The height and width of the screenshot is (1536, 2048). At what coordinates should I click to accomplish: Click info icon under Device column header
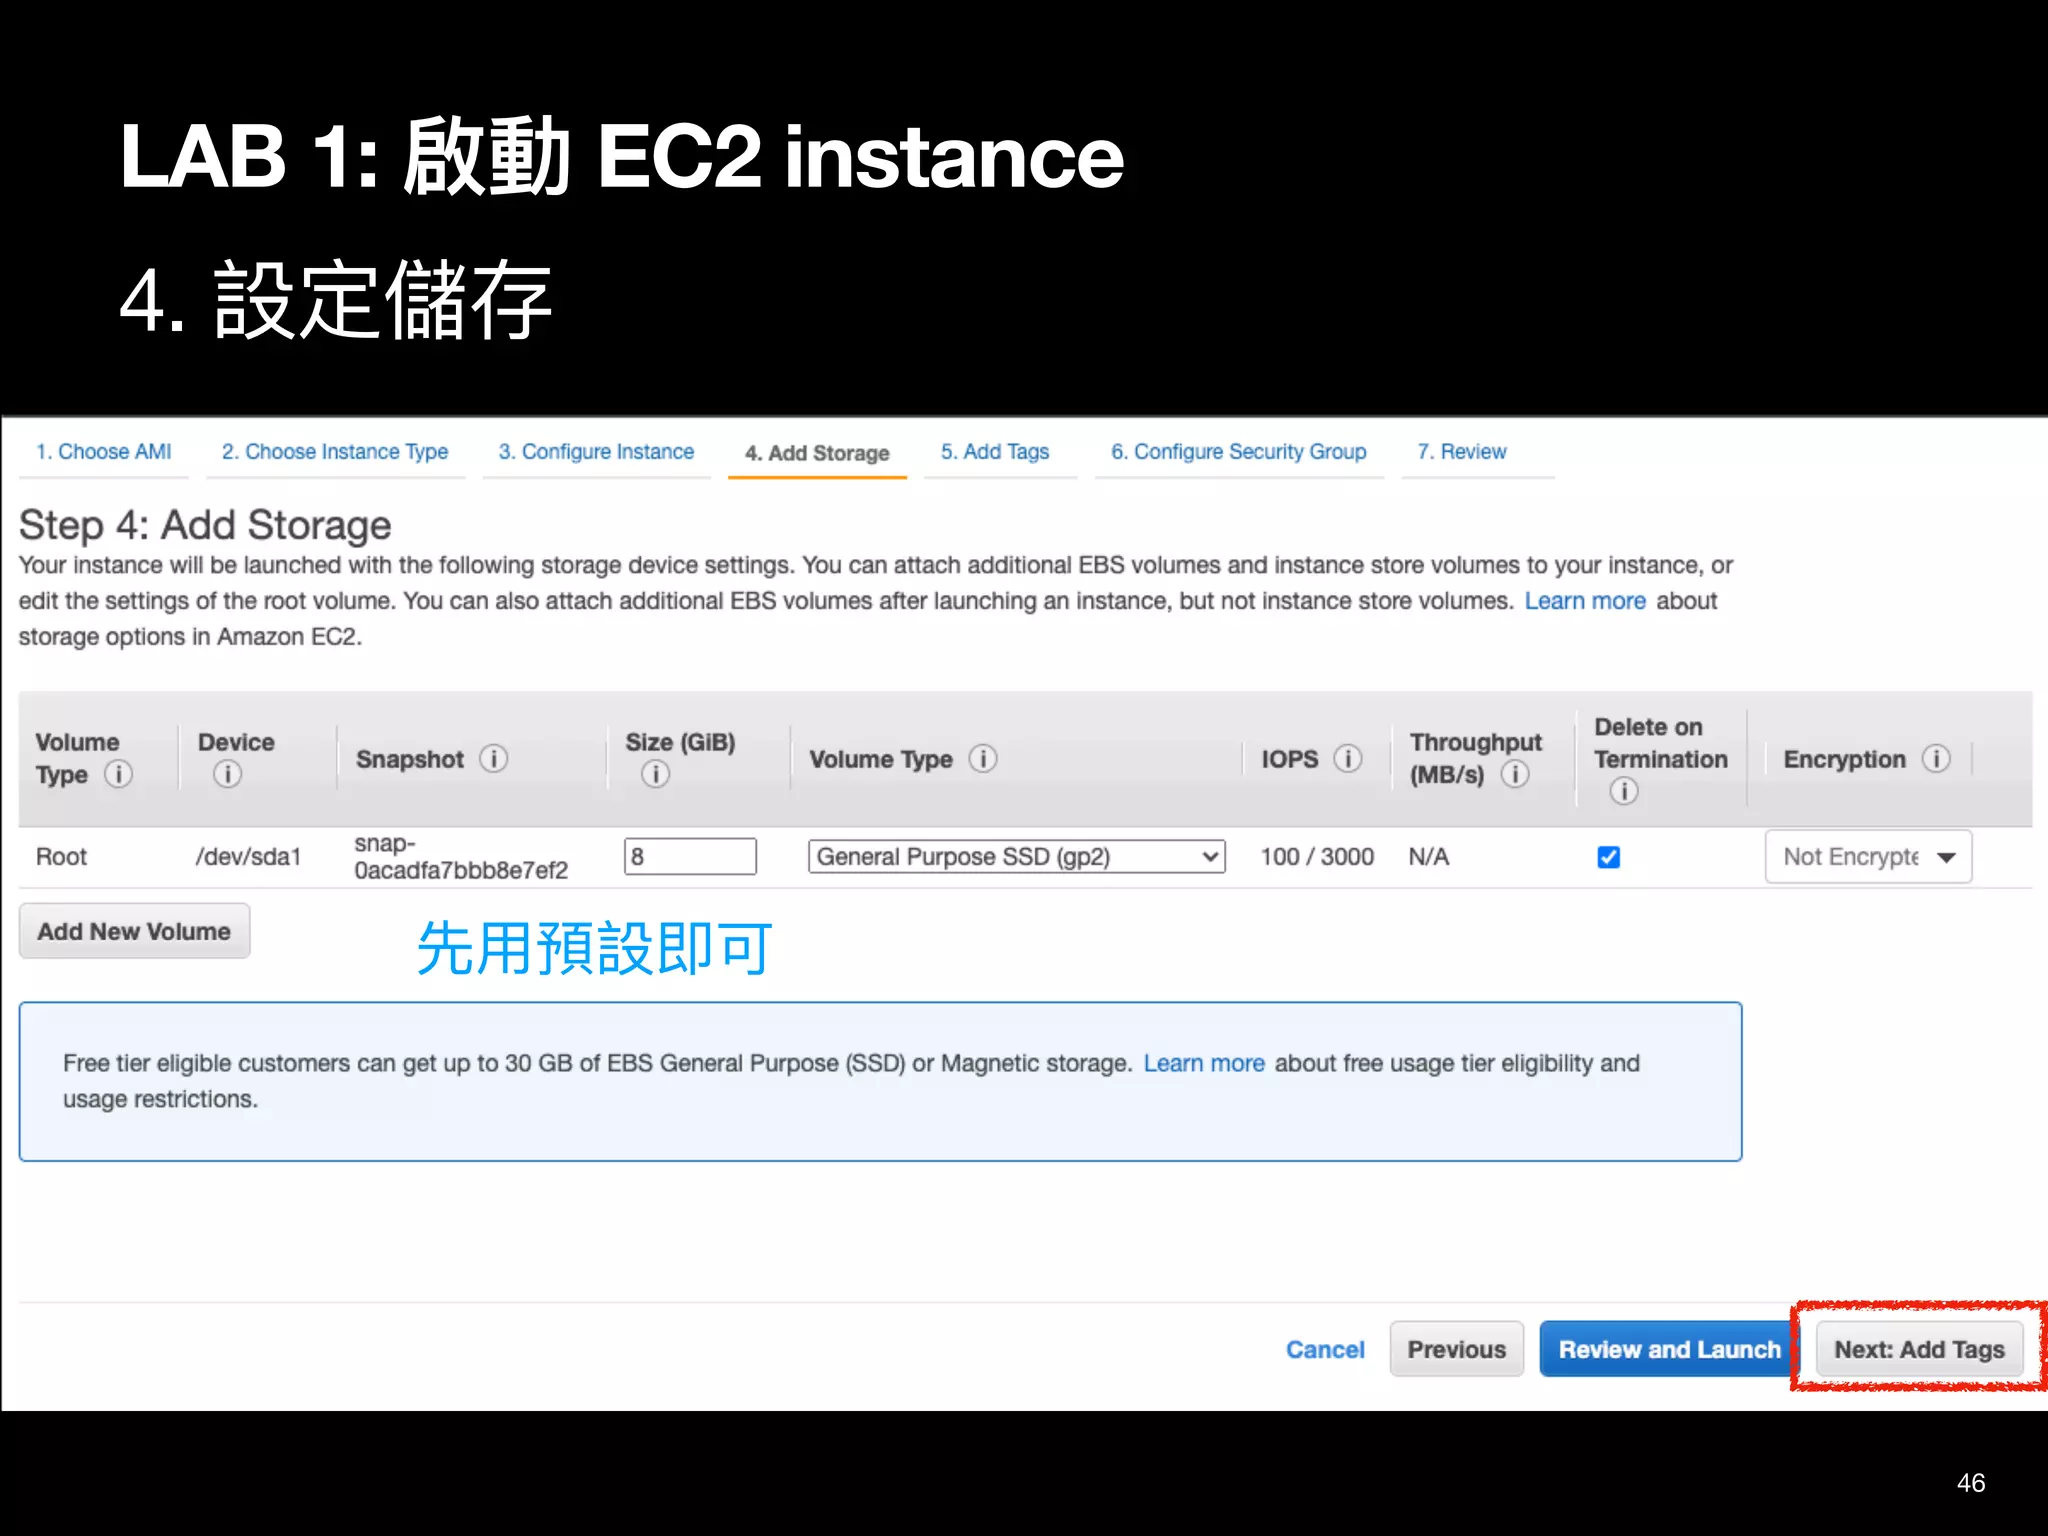[227, 774]
